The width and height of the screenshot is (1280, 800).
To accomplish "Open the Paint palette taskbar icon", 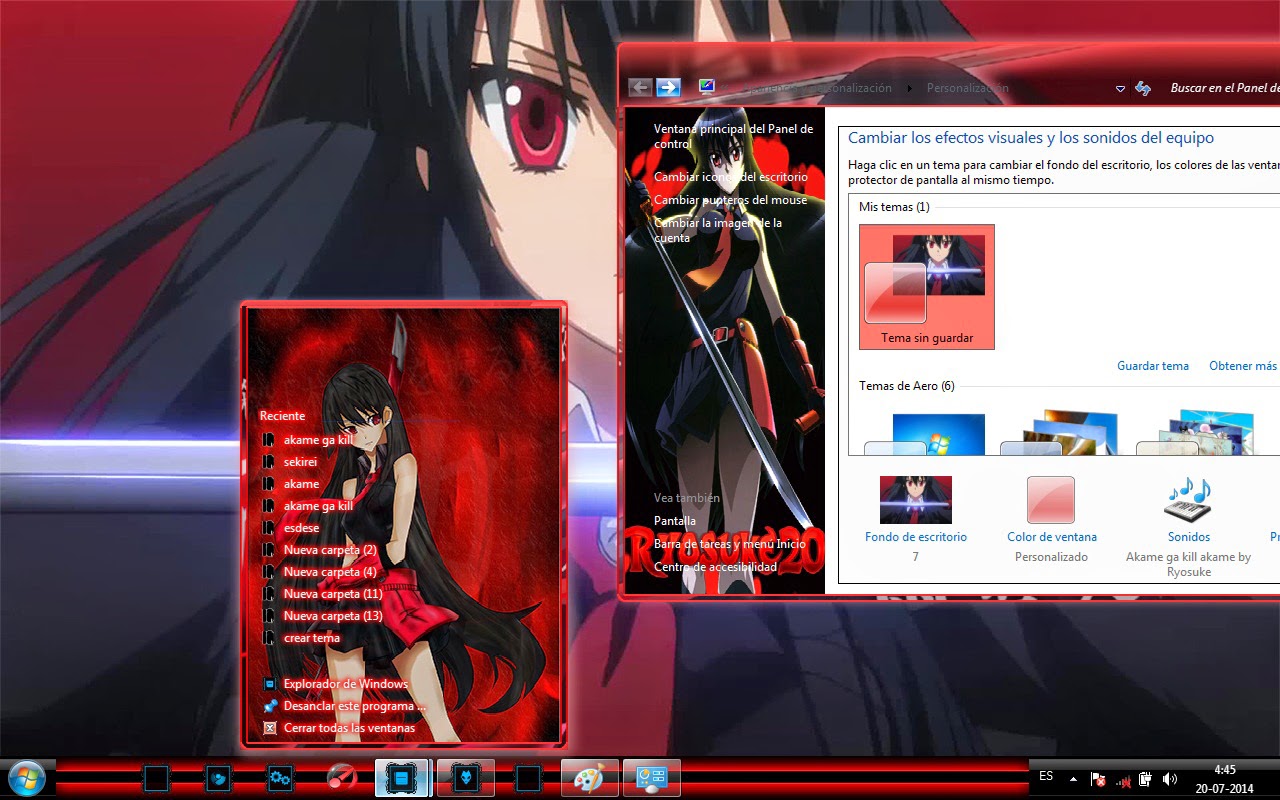I will point(590,778).
